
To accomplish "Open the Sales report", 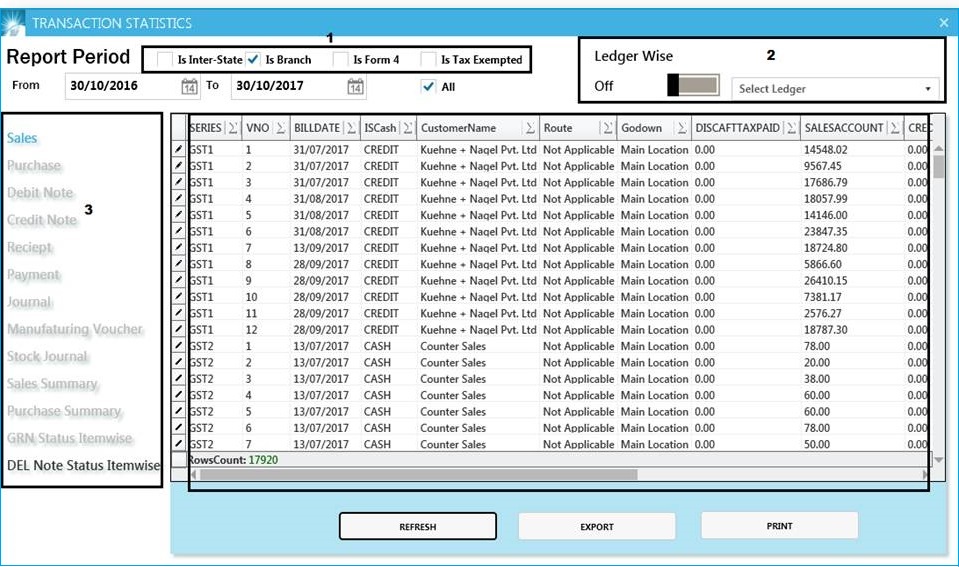I will point(22,138).
